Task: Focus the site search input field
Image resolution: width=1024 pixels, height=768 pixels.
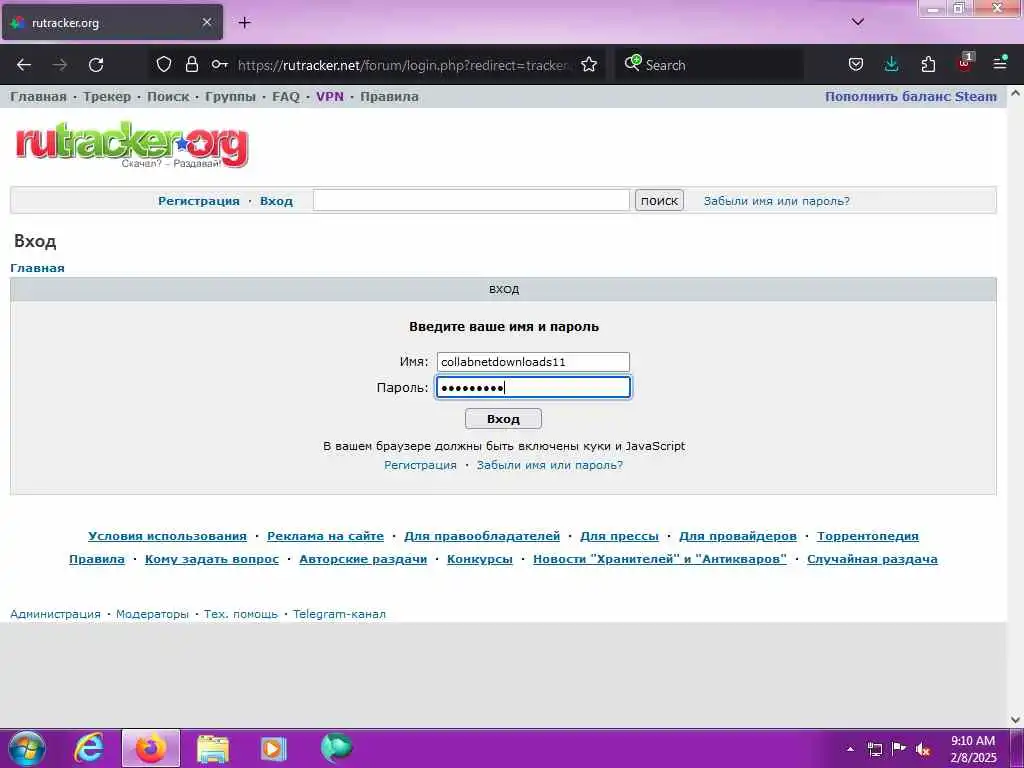Action: coord(471,200)
